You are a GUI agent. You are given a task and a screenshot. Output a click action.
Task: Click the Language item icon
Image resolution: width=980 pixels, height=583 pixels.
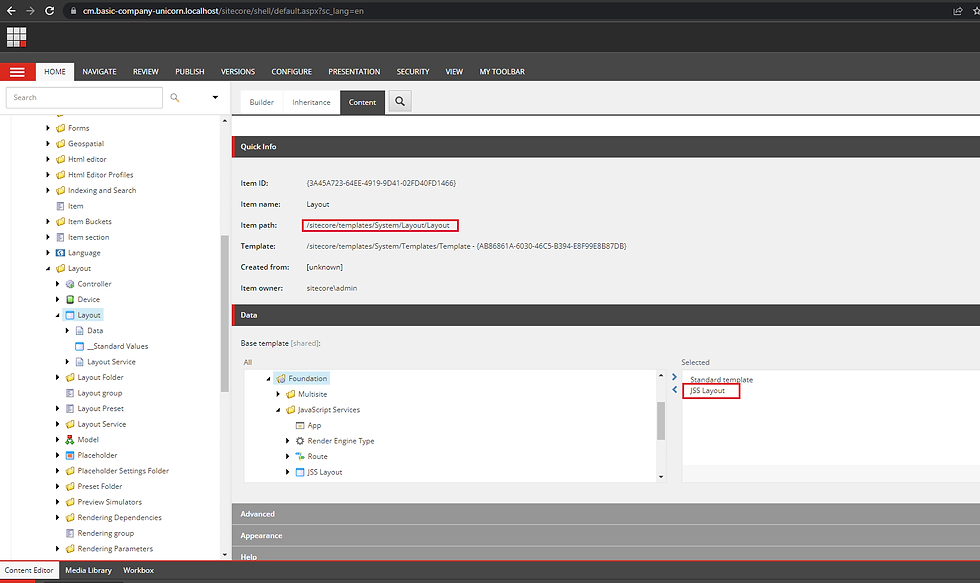click(61, 253)
